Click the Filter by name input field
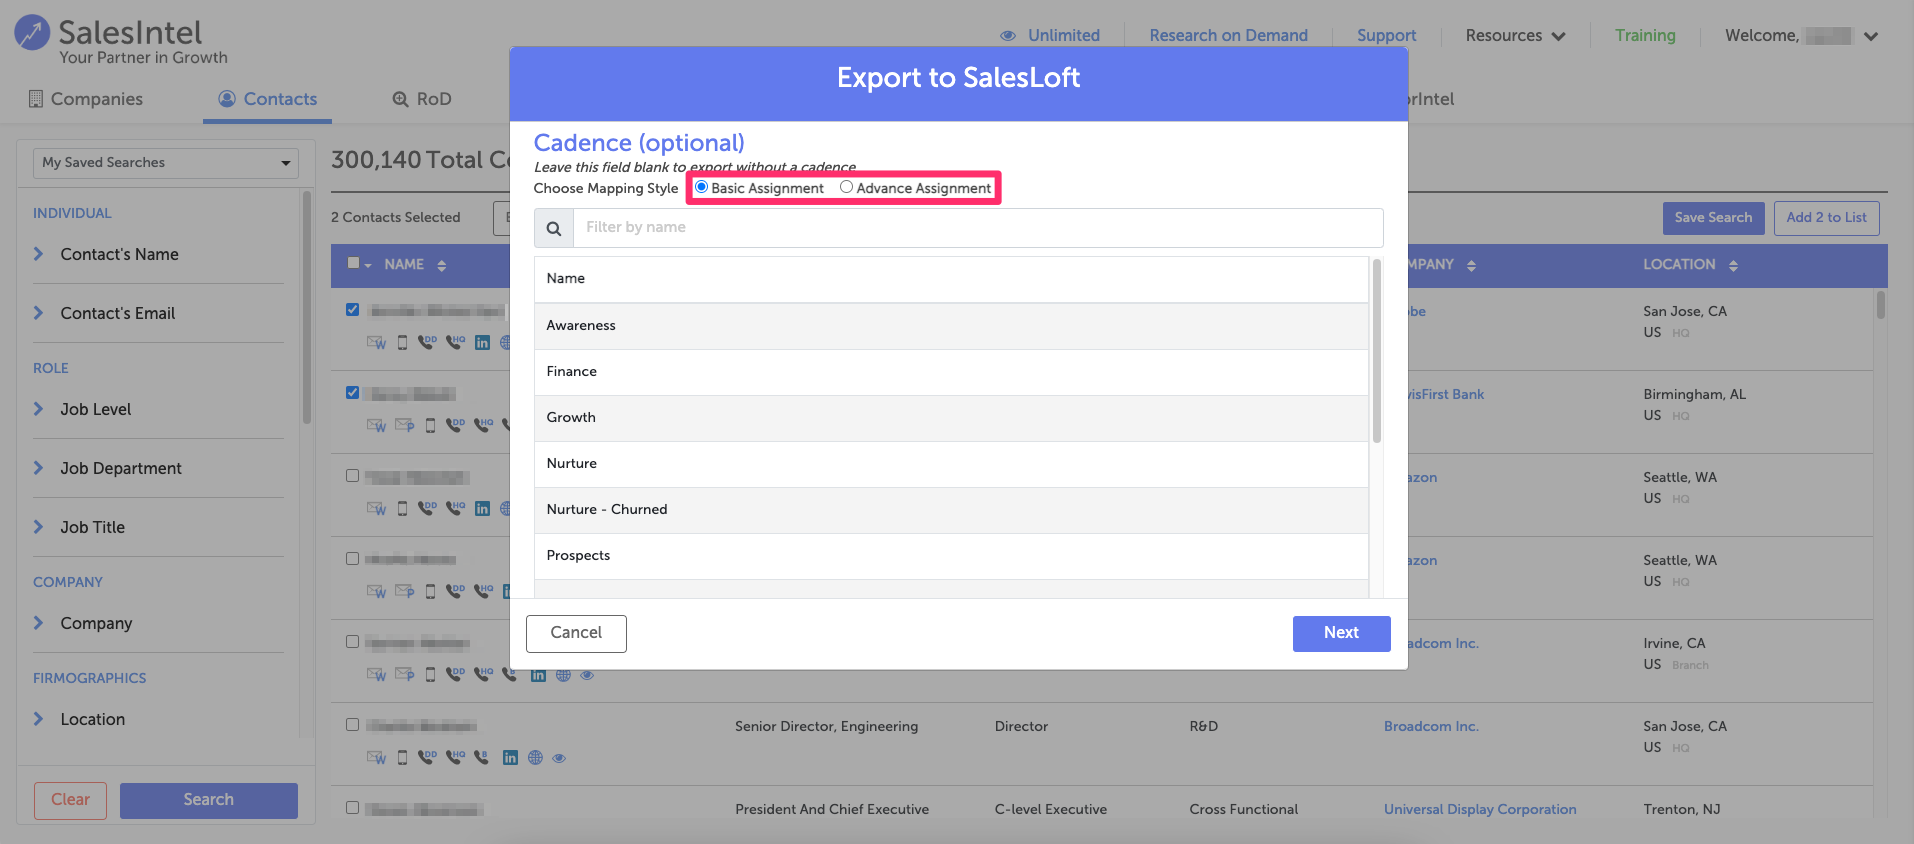 (x=978, y=228)
